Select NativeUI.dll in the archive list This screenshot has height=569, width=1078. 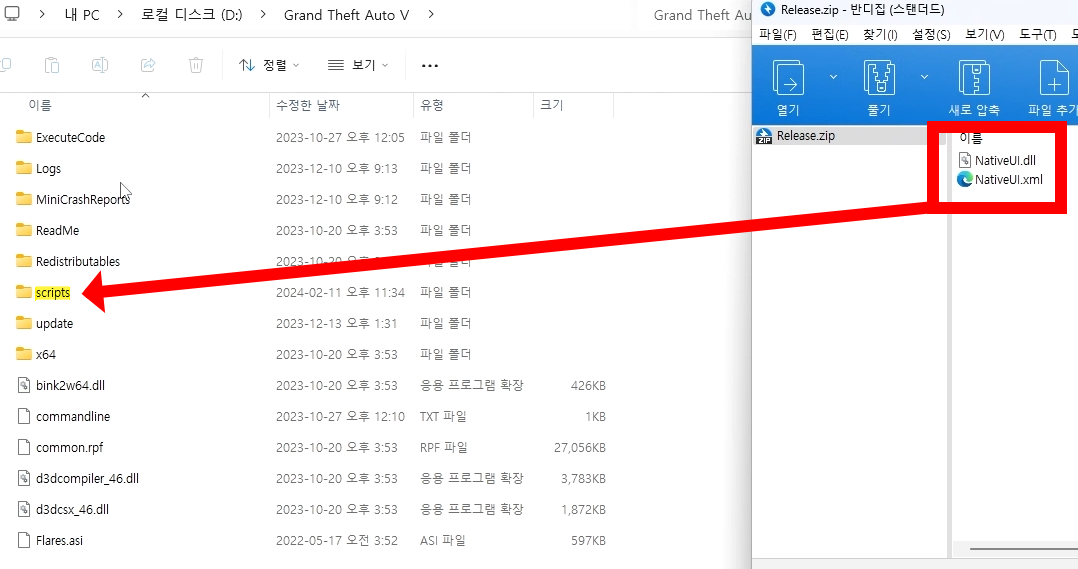coord(1005,160)
